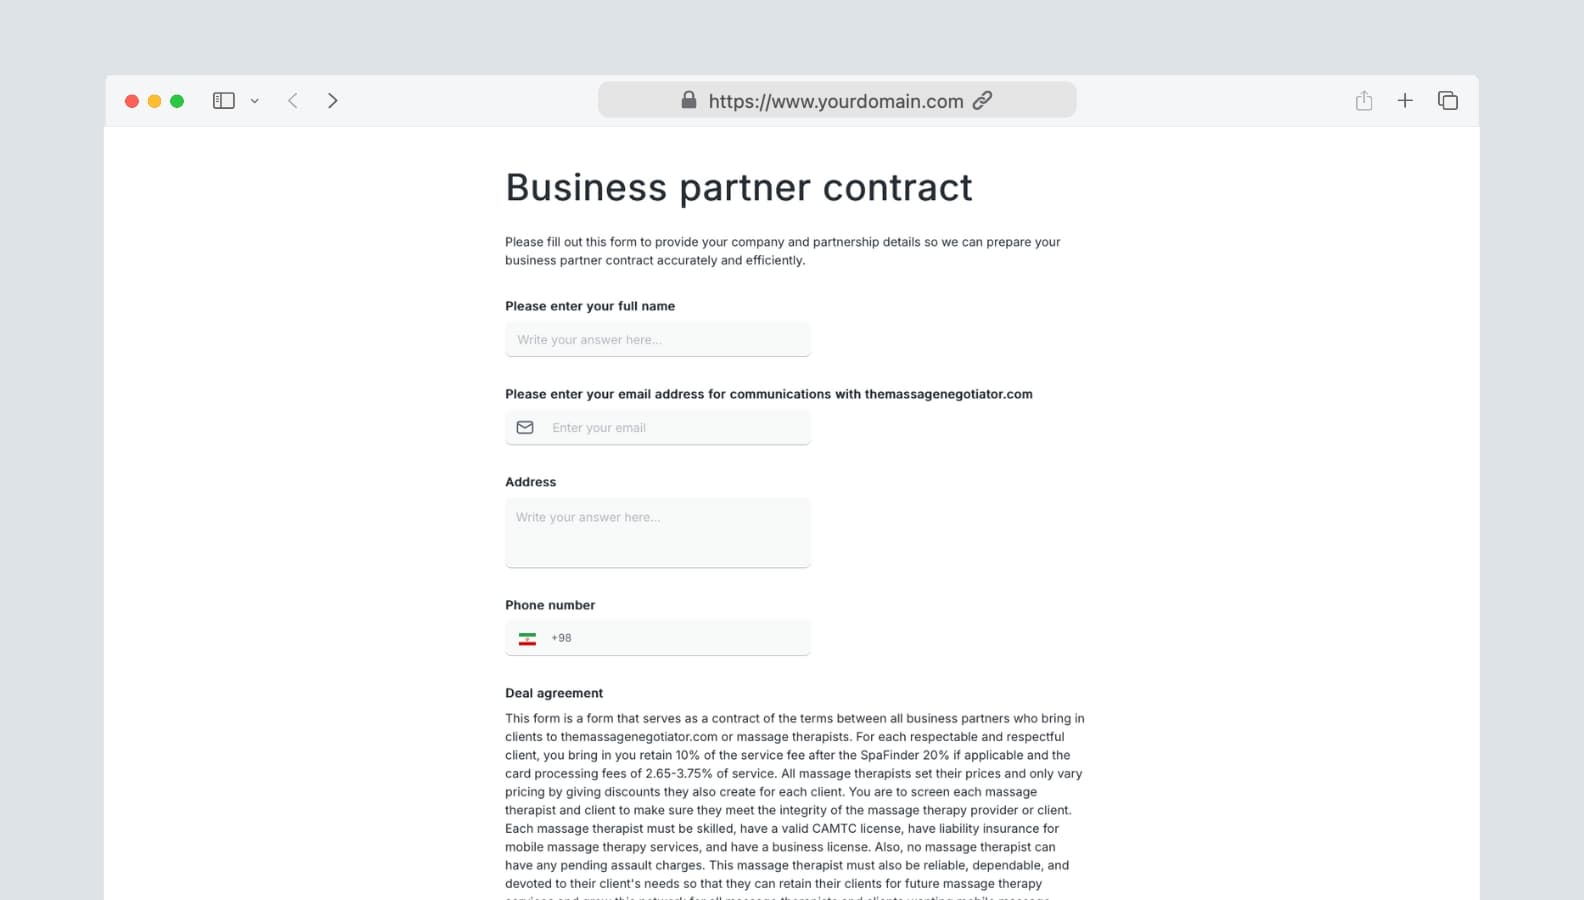Click the full name answer field
The height and width of the screenshot is (900, 1584).
[657, 339]
